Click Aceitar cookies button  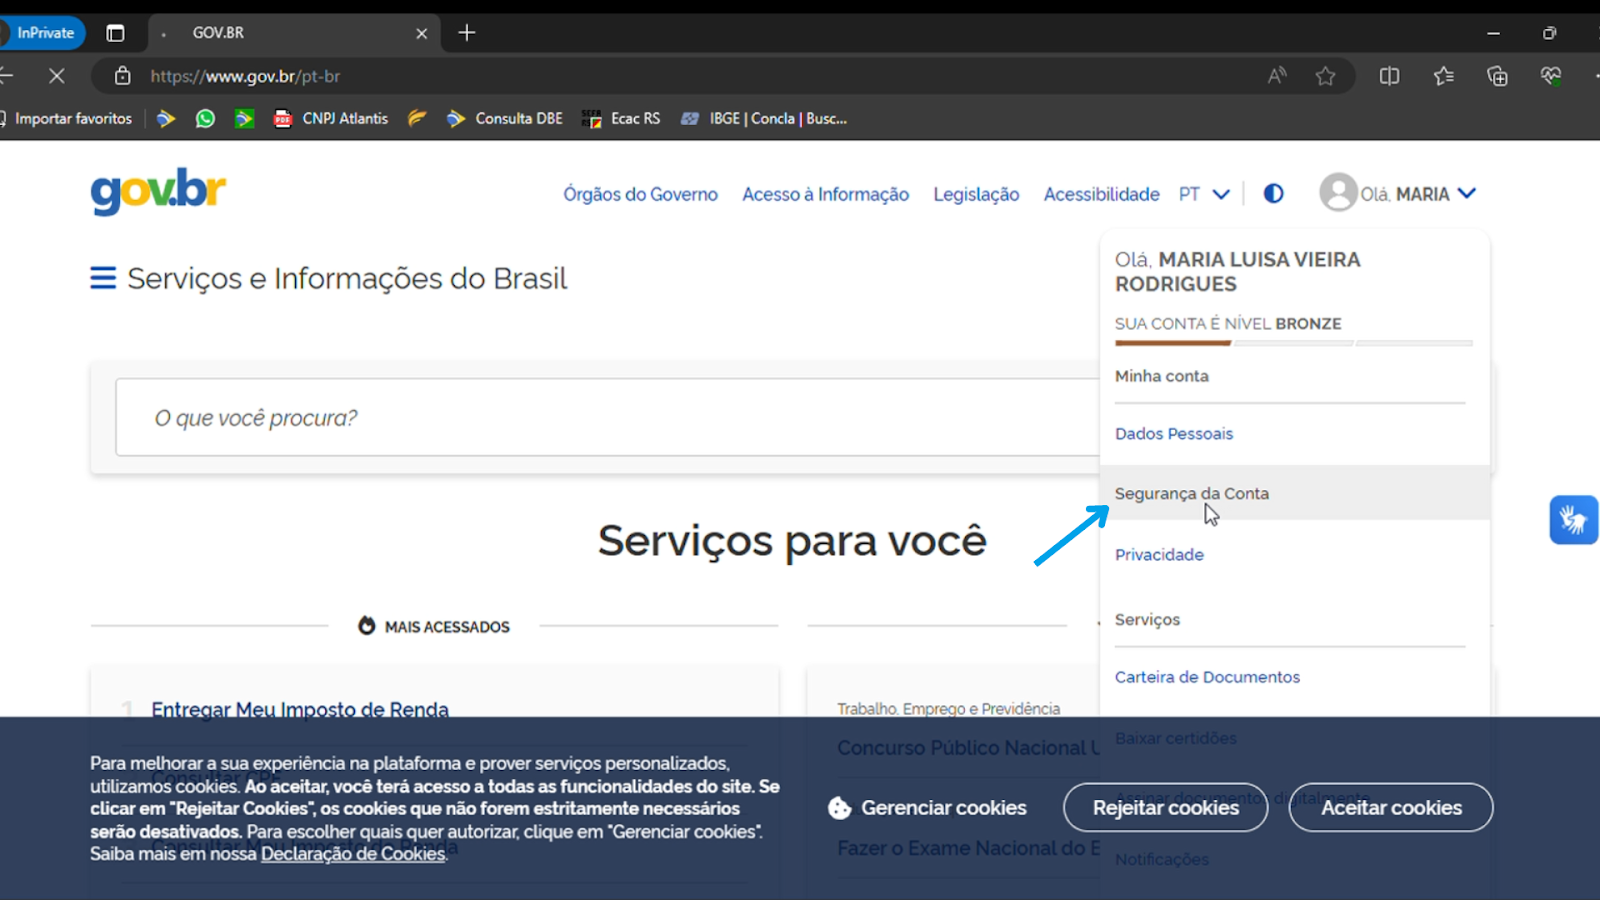click(1391, 807)
